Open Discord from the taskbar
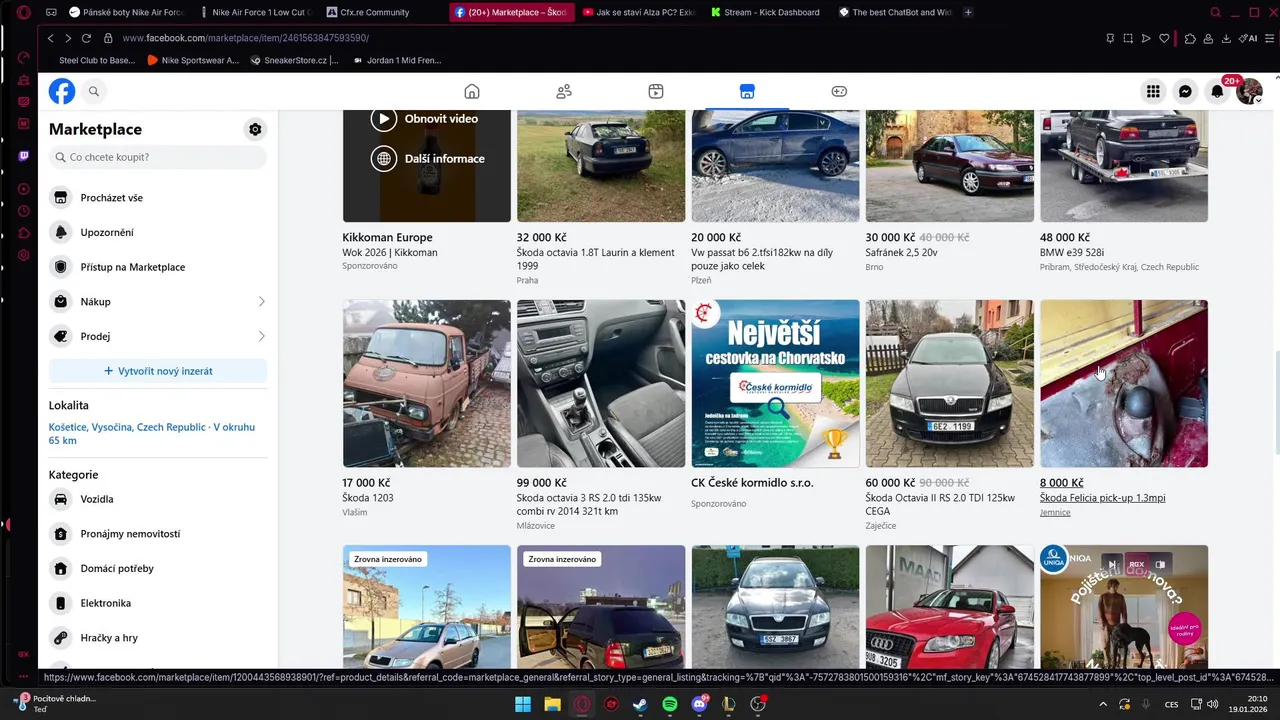The height and width of the screenshot is (720, 1280). pyautogui.click(x=699, y=704)
